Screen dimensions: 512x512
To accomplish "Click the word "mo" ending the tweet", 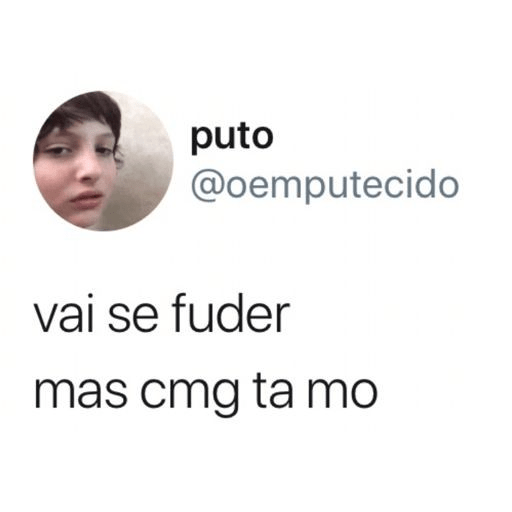I will [342, 391].
